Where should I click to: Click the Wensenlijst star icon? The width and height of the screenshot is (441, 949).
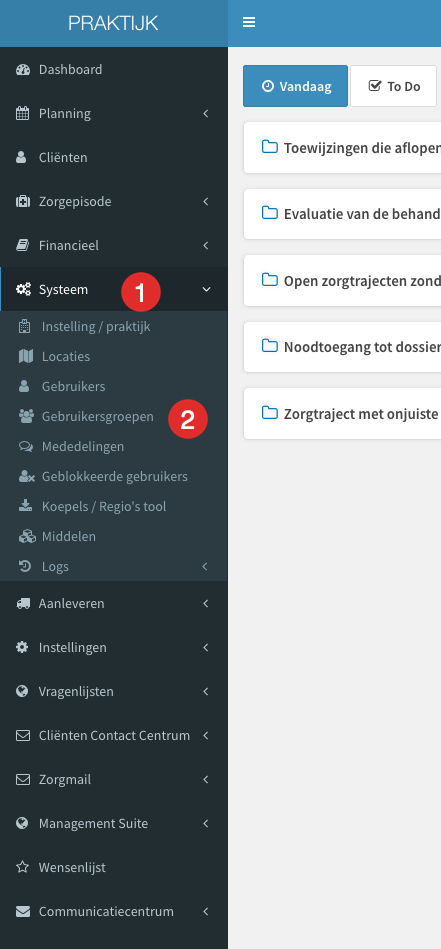coord(22,867)
